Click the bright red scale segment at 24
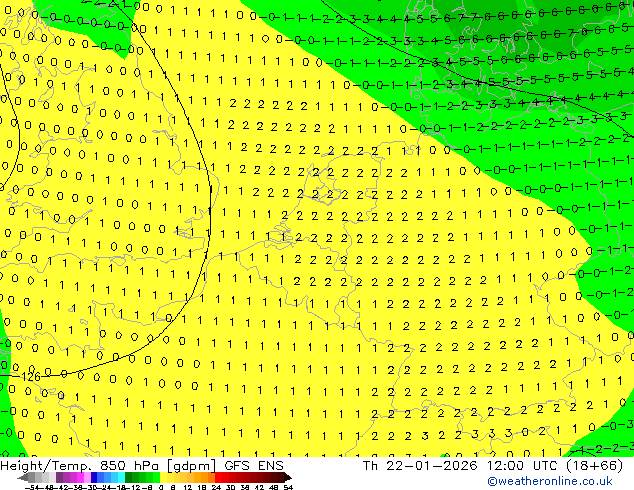 tap(218, 478)
